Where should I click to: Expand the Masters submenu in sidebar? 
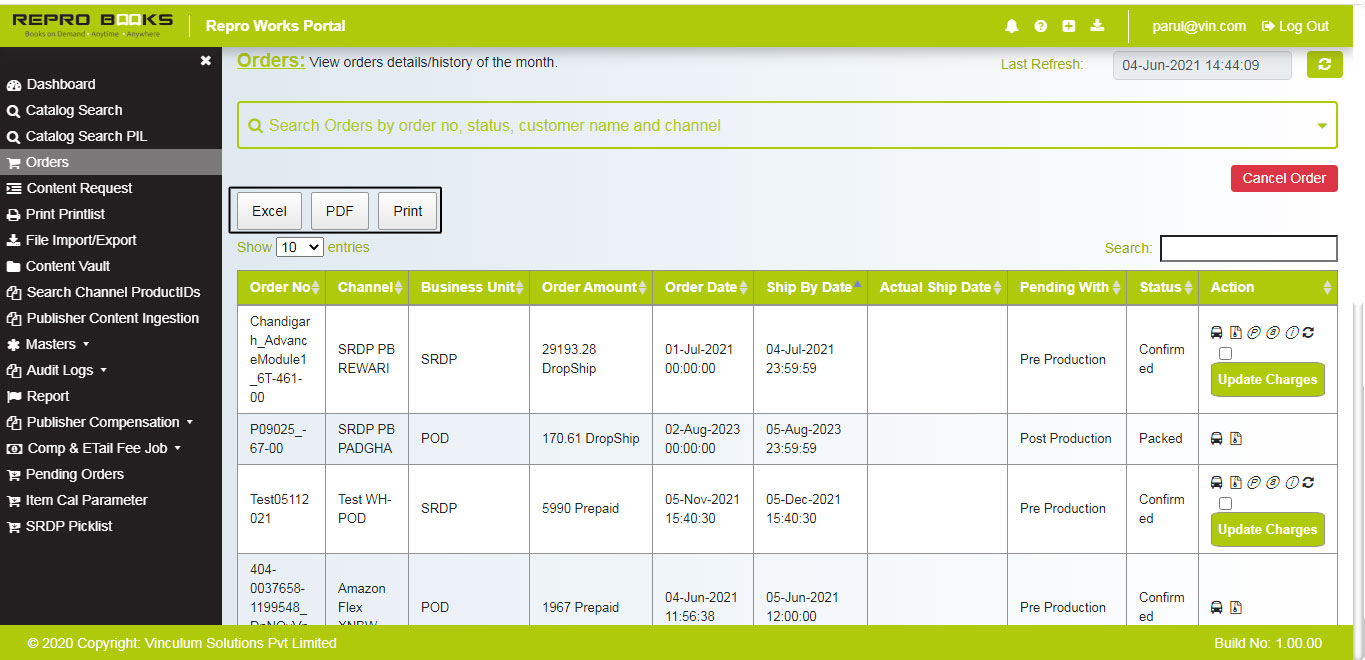pyautogui.click(x=56, y=344)
